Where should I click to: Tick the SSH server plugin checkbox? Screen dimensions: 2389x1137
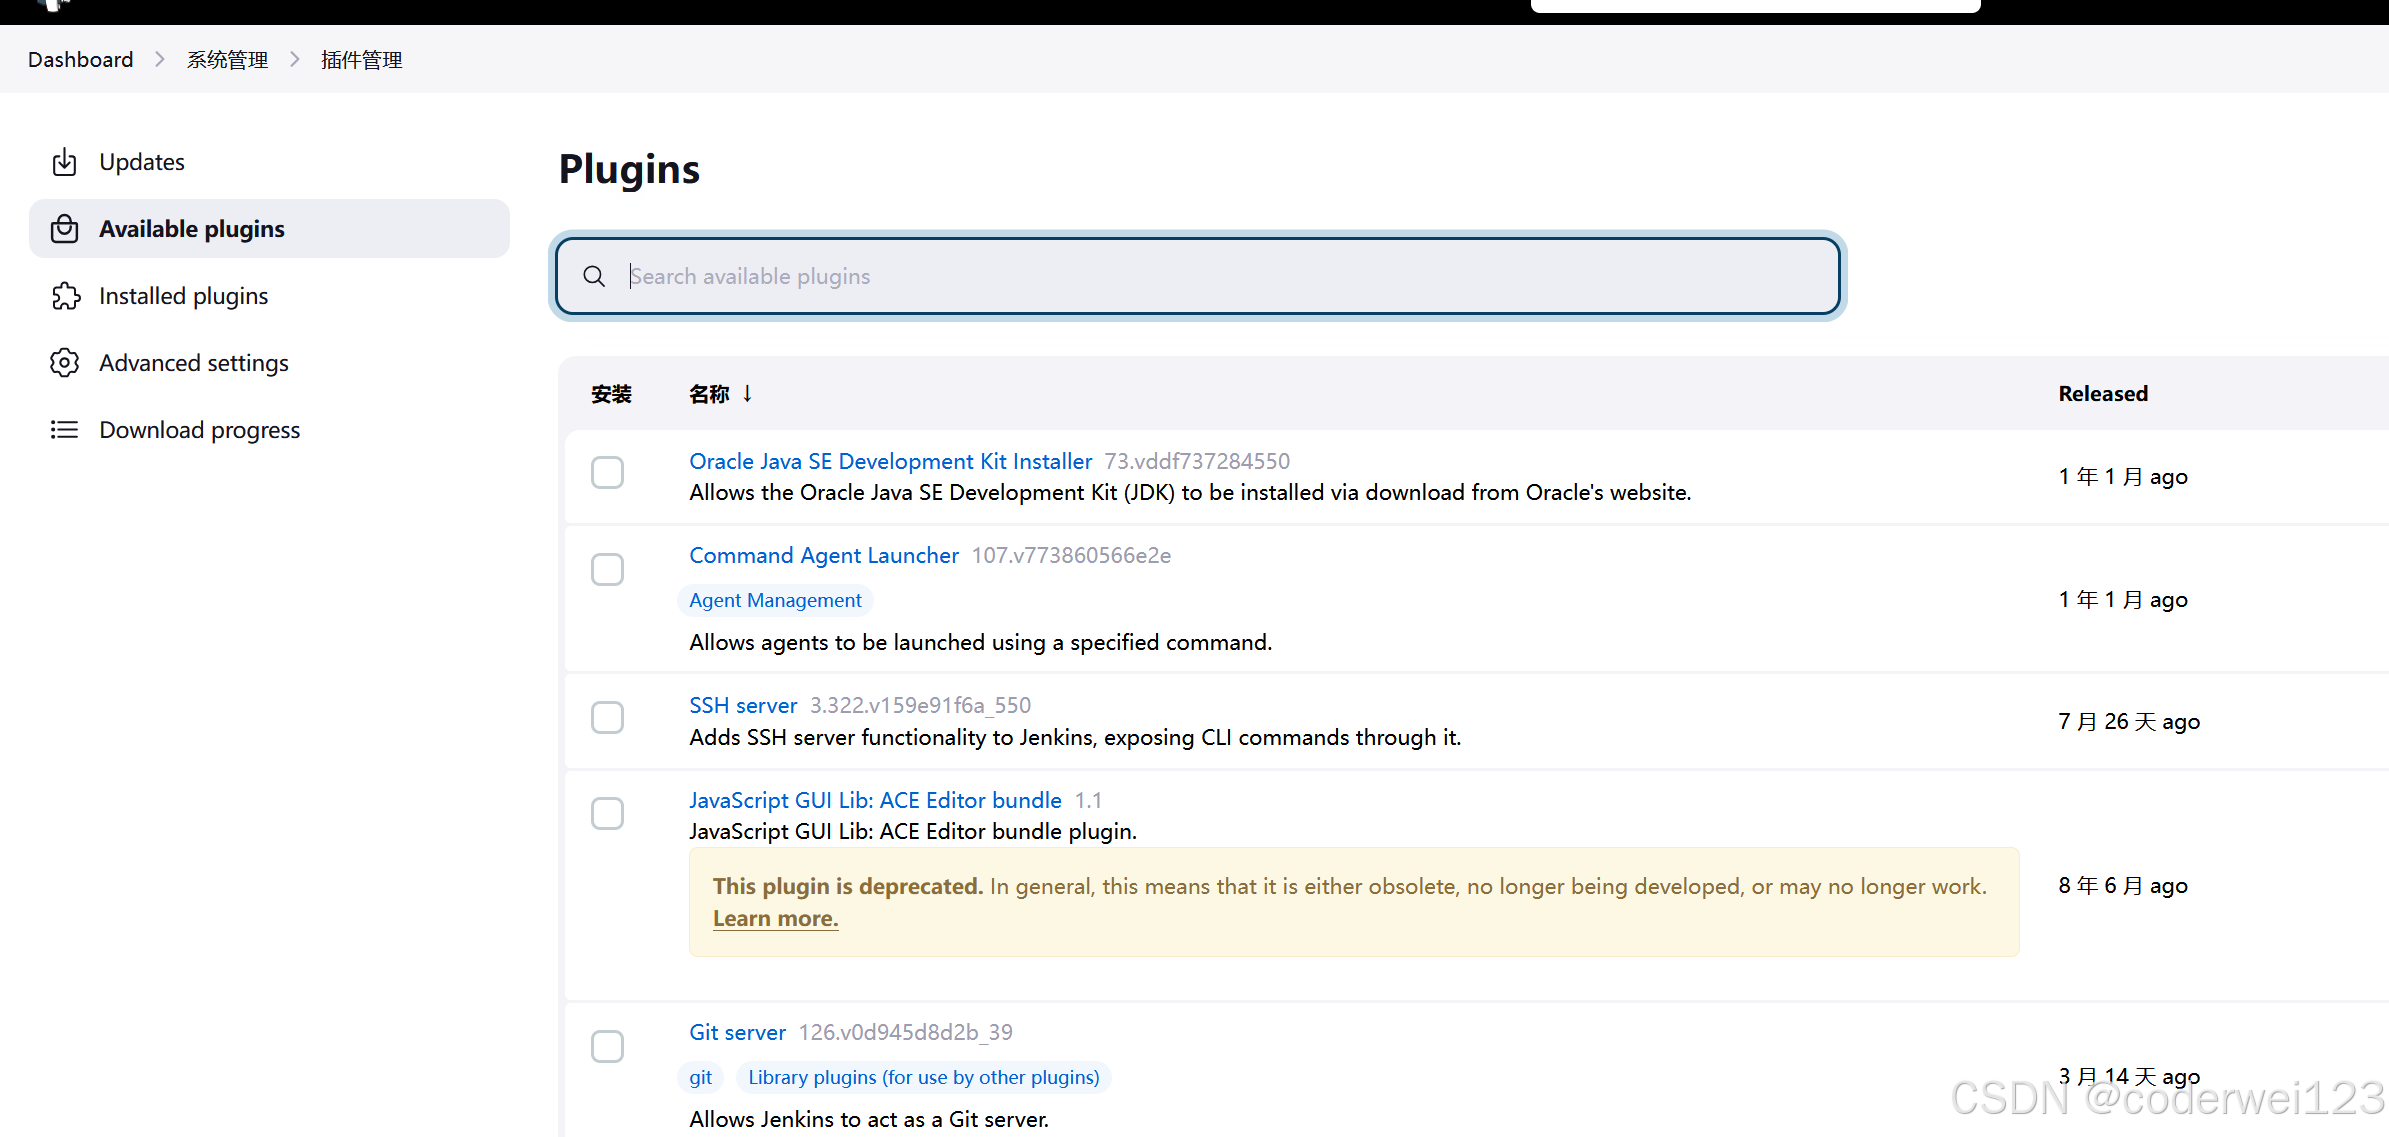607,717
